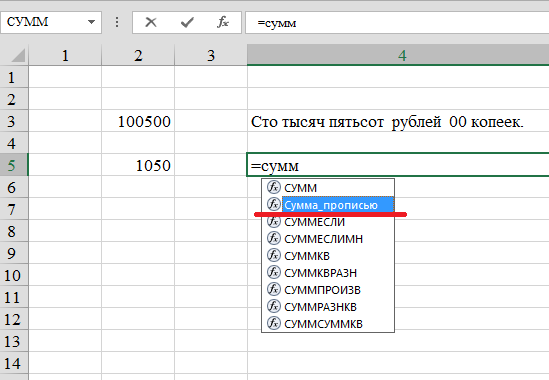
Task: Click the active cell containing =сумм
Action: point(398,165)
